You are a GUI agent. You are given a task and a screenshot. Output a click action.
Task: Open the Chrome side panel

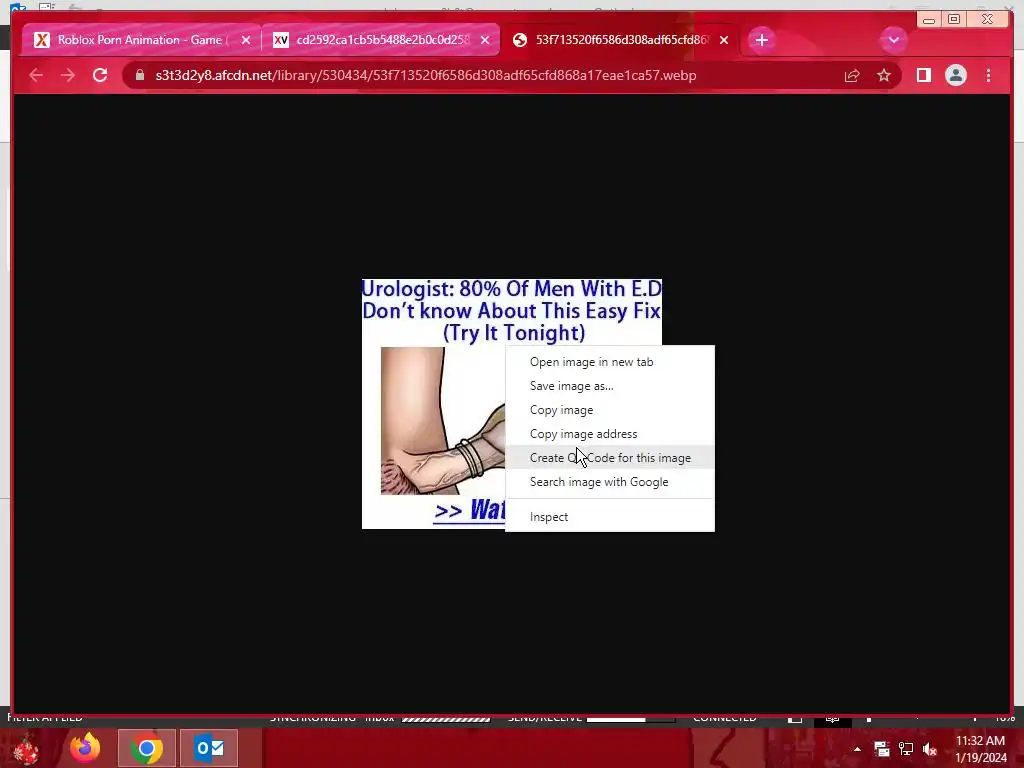pyautogui.click(x=923, y=76)
